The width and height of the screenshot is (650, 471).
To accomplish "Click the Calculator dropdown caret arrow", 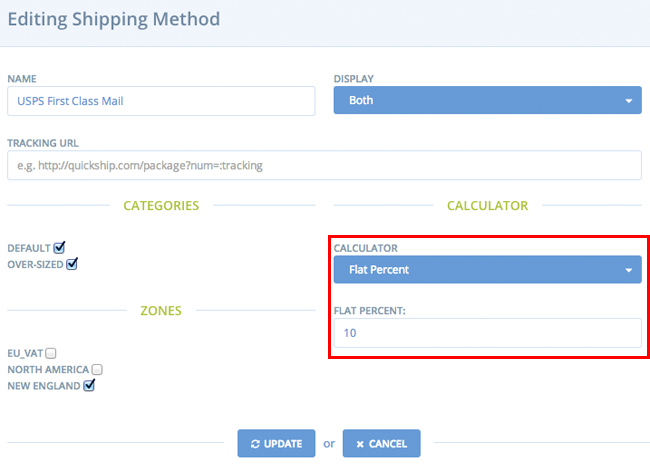I will (x=628, y=270).
